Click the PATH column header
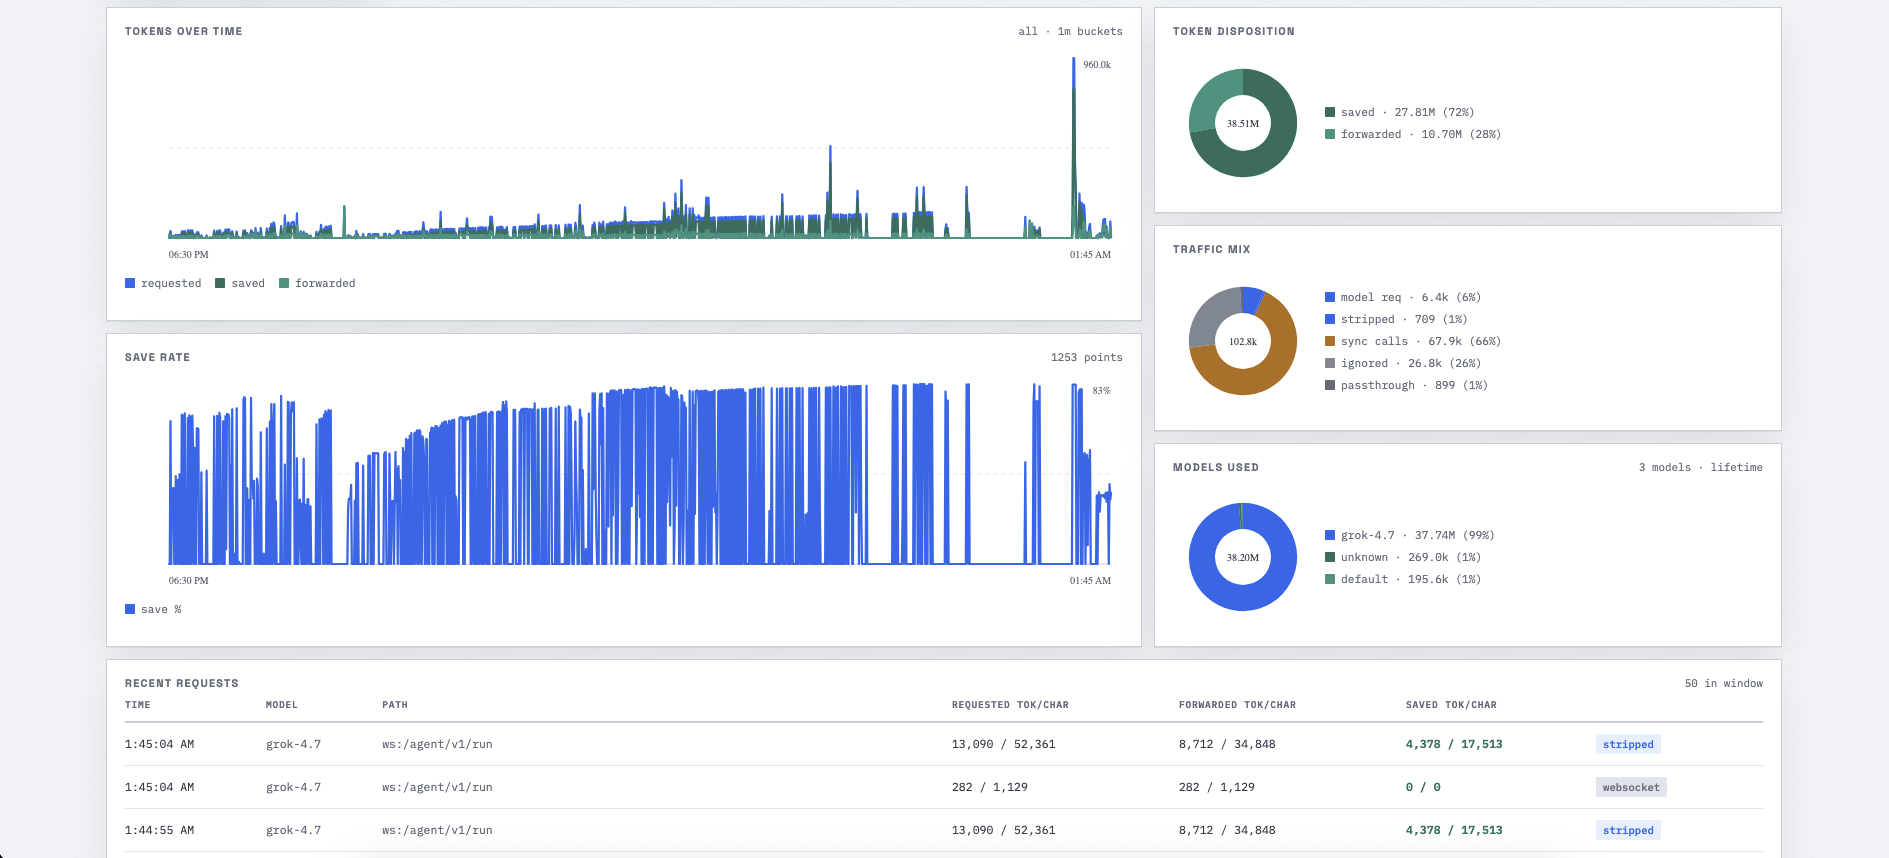Viewport: 1889px width, 858px height. [395, 705]
